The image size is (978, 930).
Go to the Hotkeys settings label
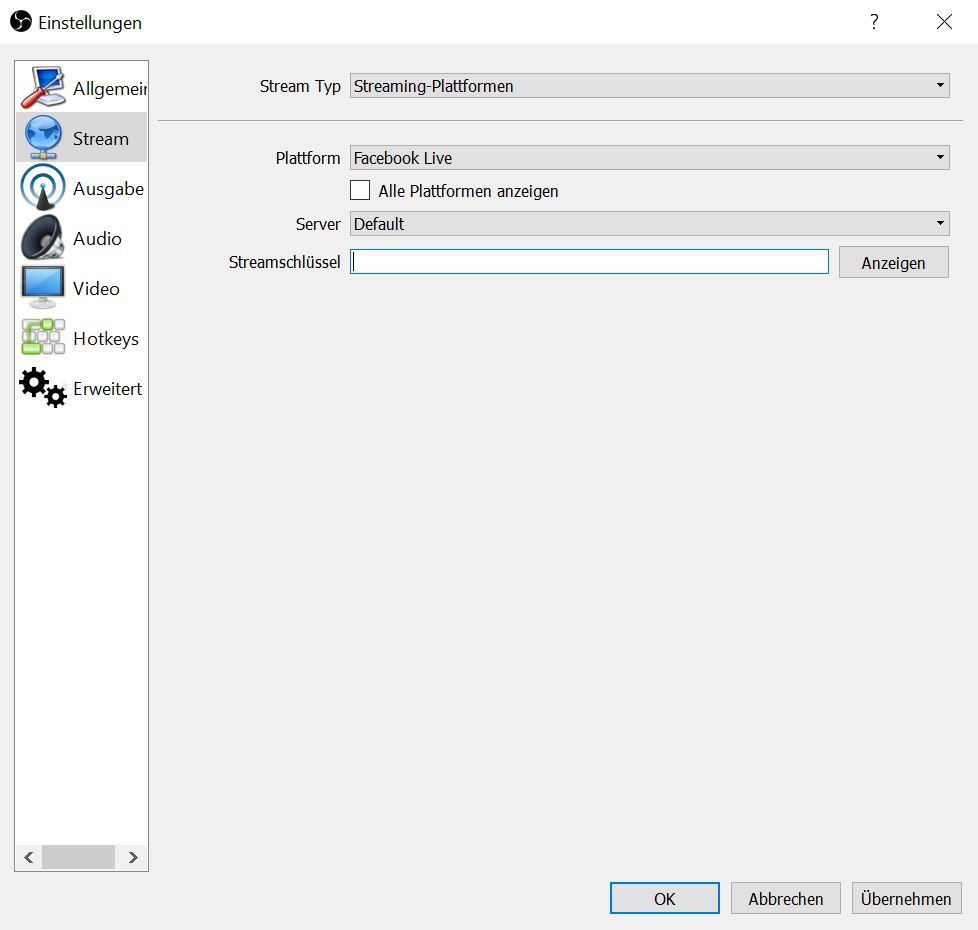tap(105, 339)
